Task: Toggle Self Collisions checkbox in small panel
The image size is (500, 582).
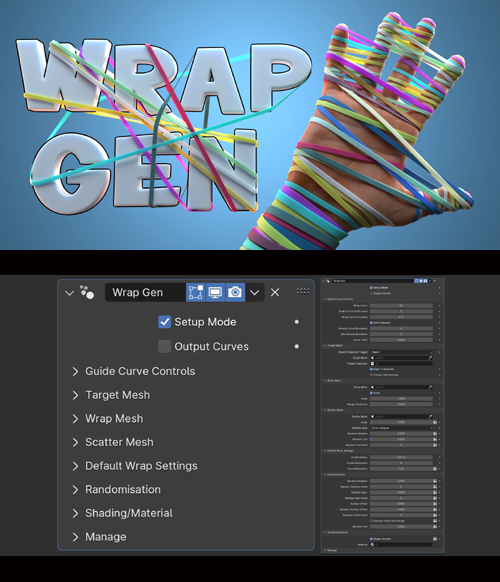Action: pyautogui.click(x=371, y=323)
